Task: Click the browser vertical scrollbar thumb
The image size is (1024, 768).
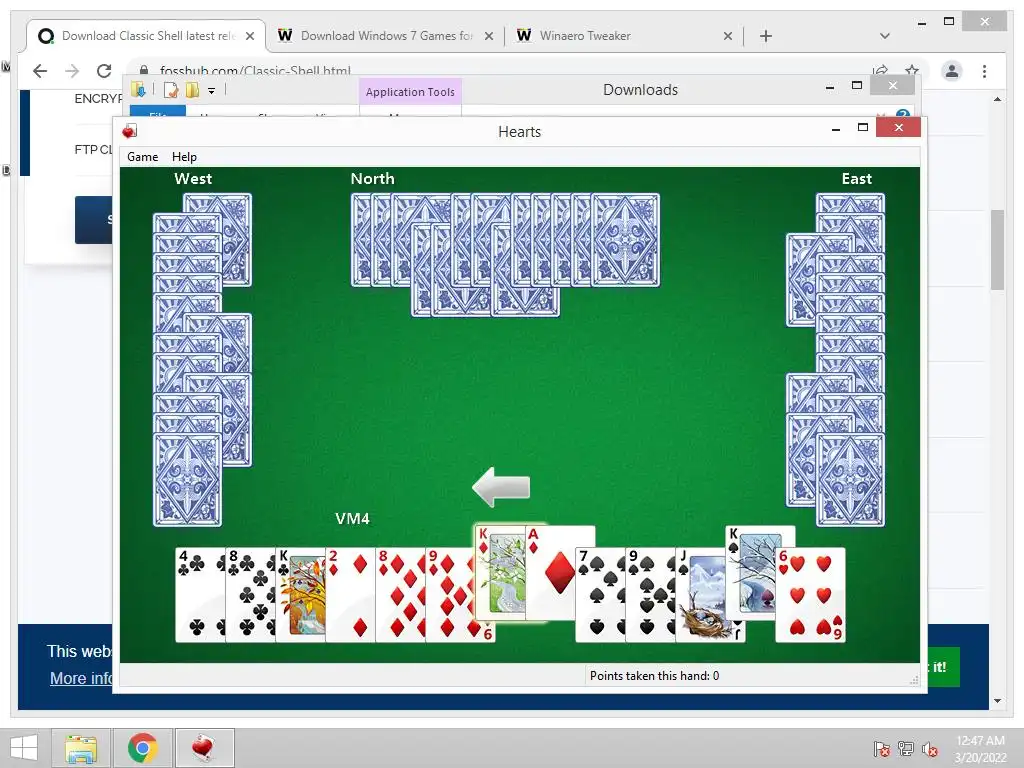Action: tap(997, 249)
